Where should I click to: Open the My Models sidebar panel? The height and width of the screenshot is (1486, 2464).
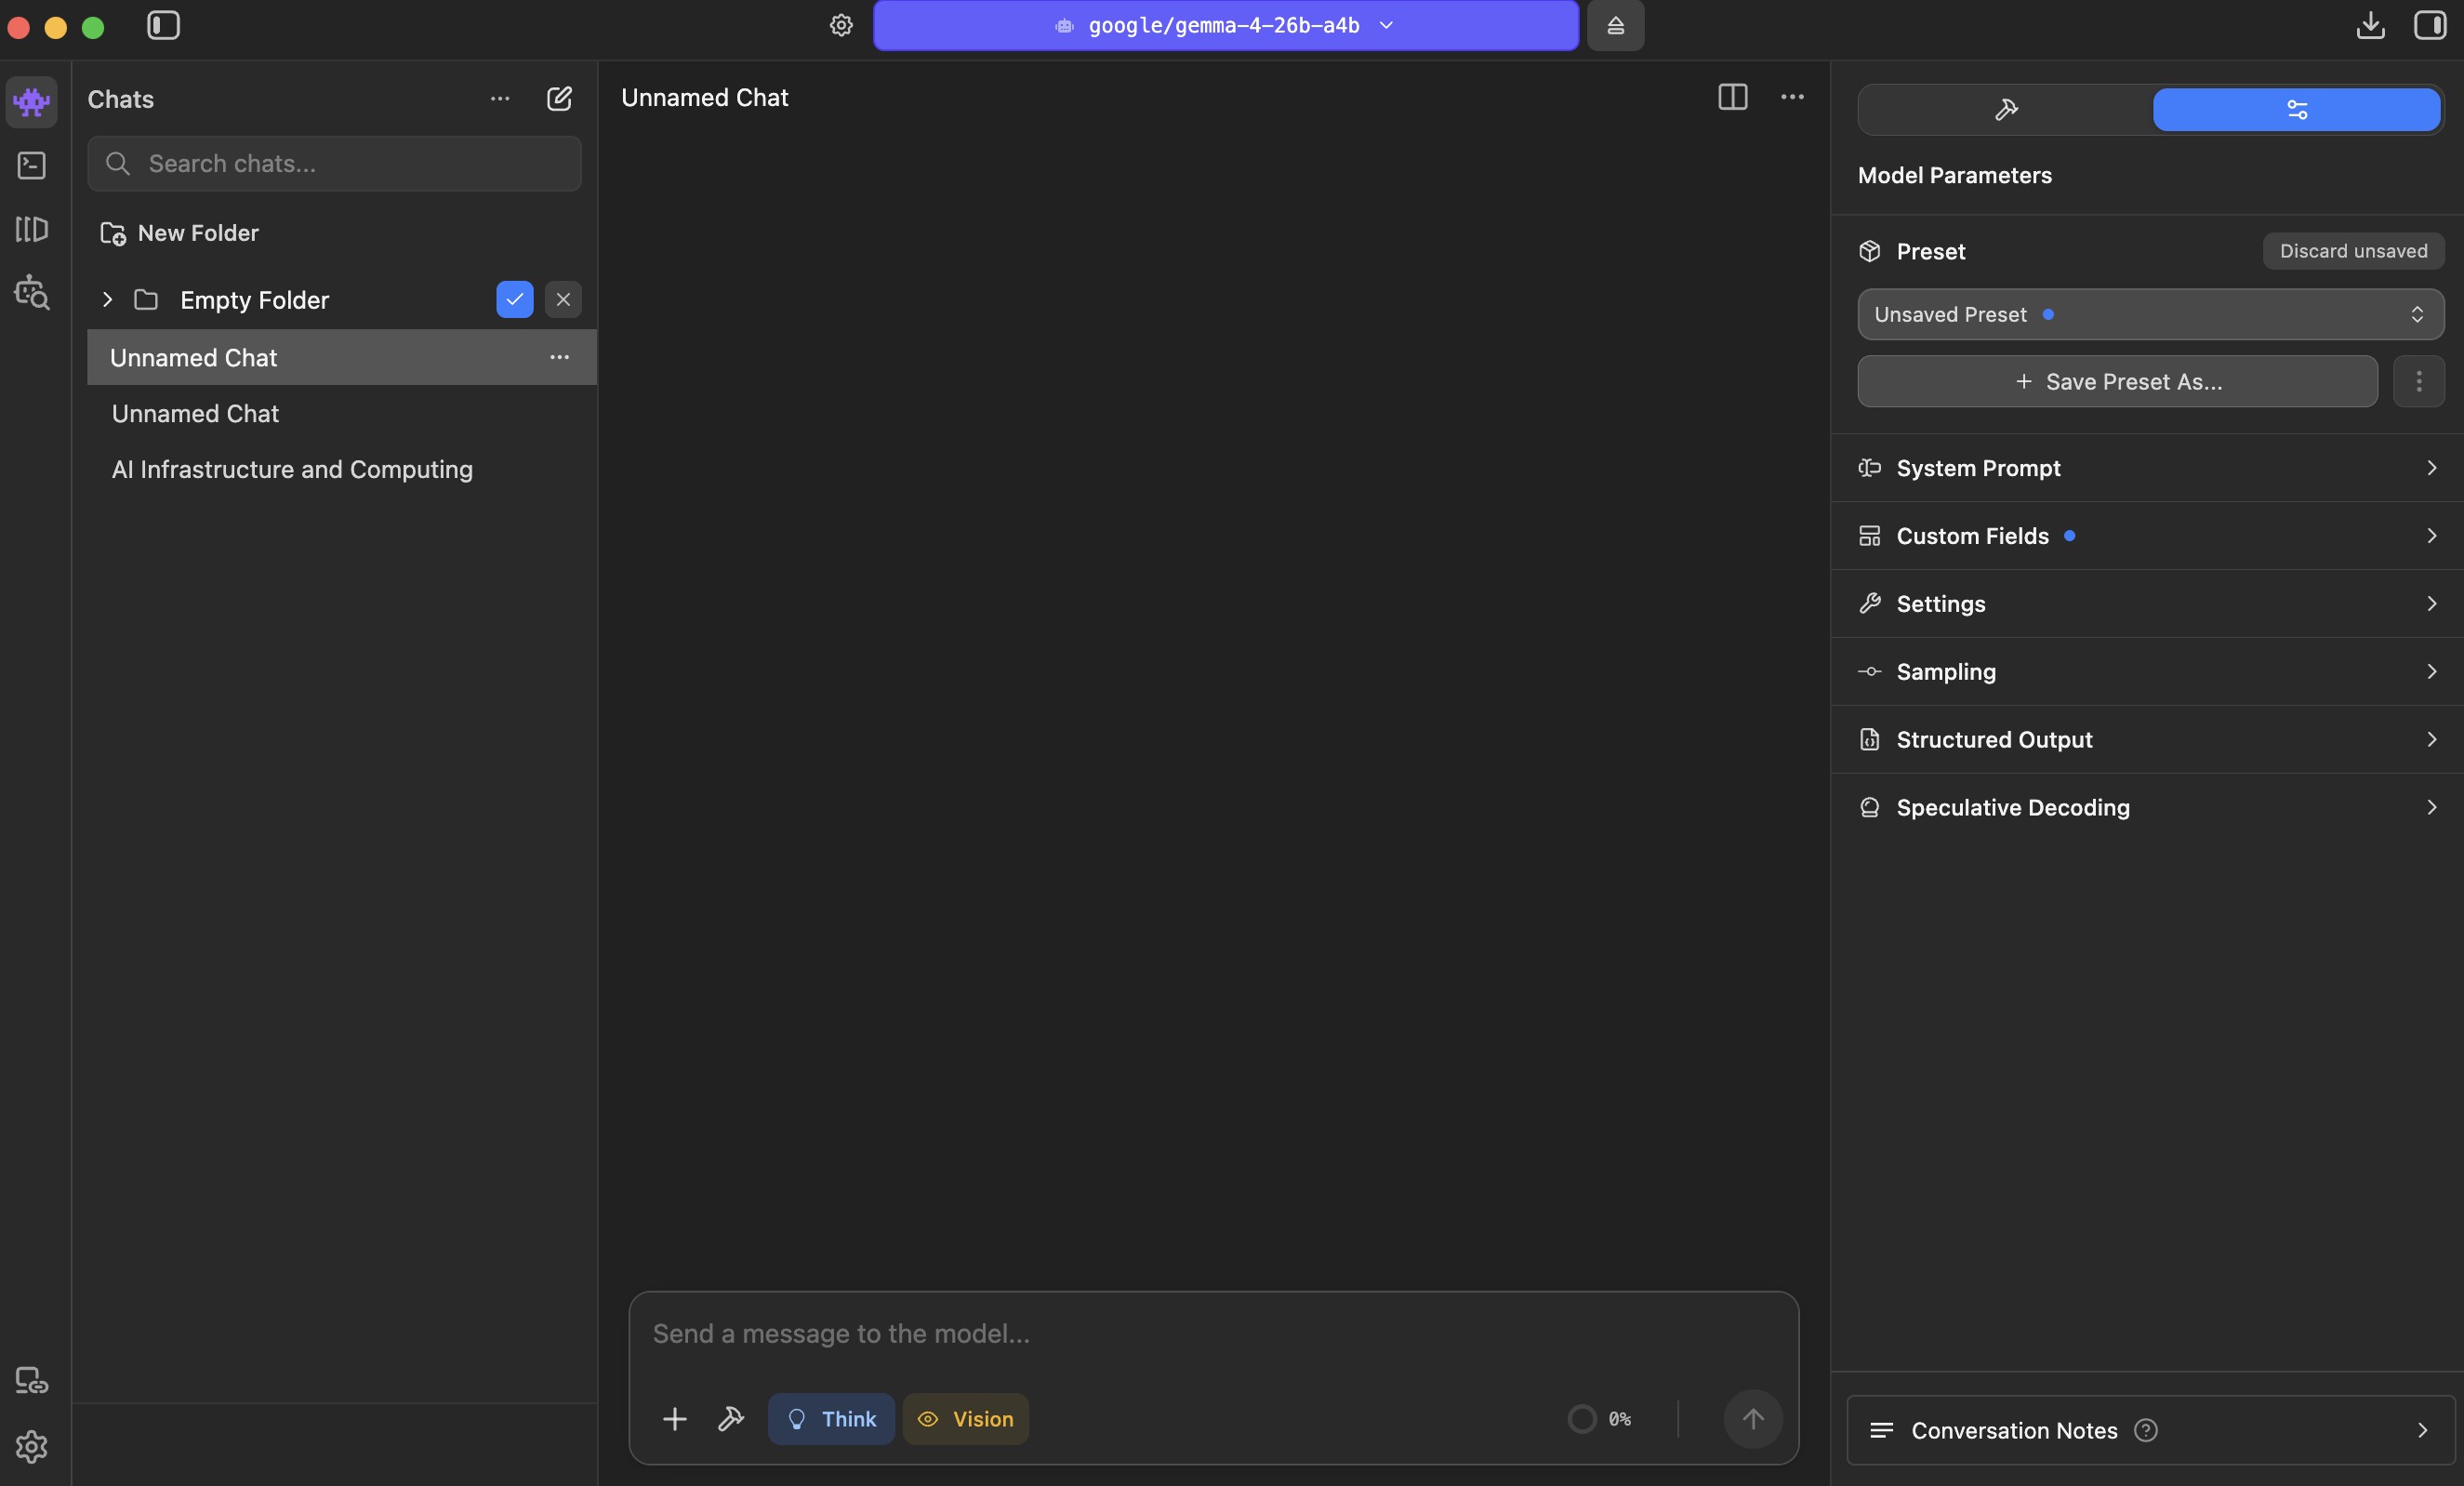coord(31,229)
